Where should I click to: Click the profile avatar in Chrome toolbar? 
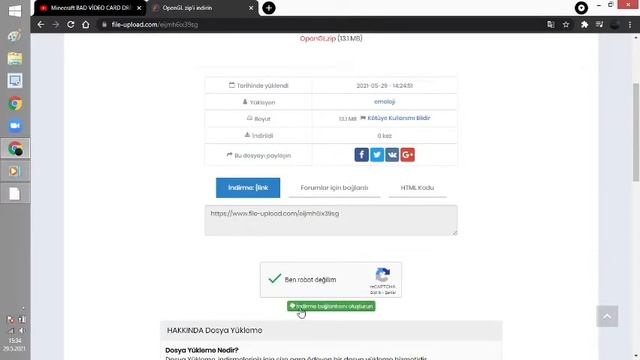615,24
